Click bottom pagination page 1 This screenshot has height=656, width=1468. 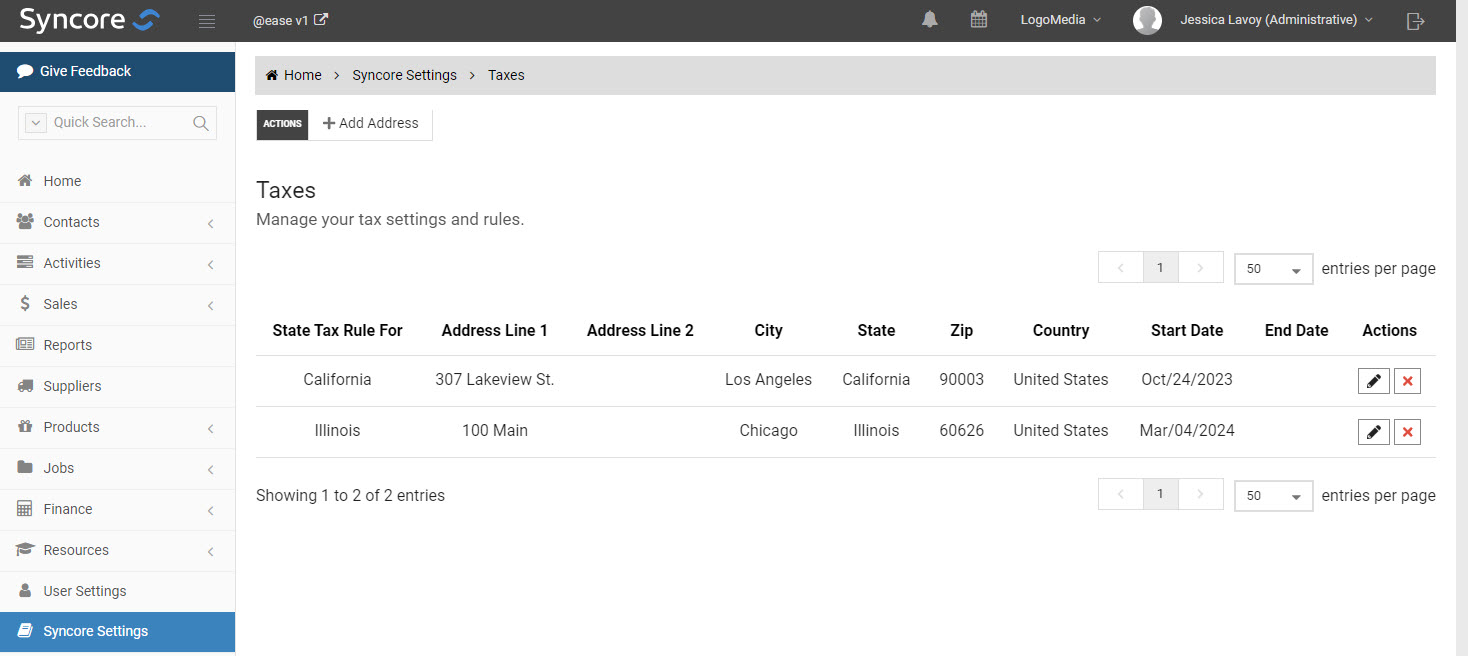(x=1160, y=494)
